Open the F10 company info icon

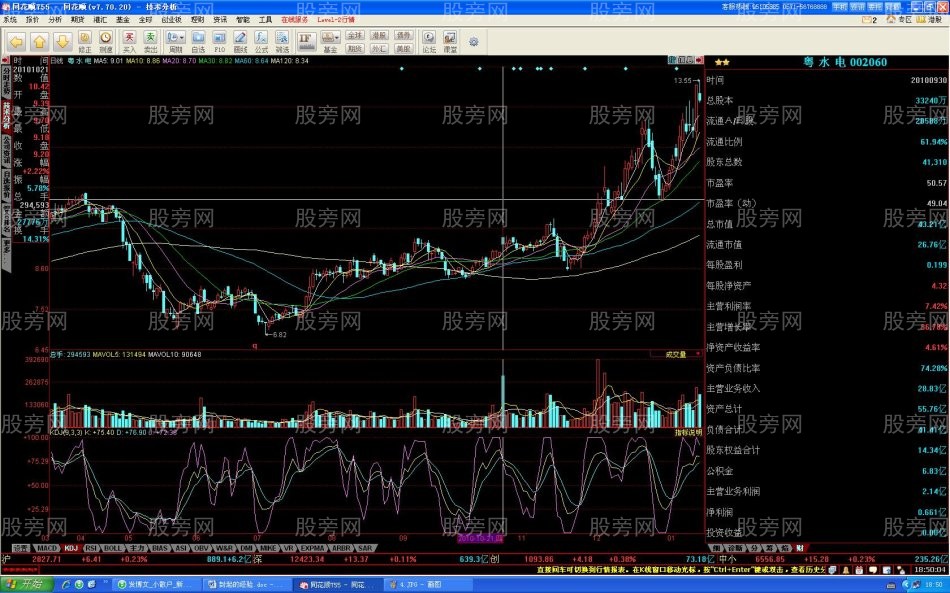click(x=219, y=42)
